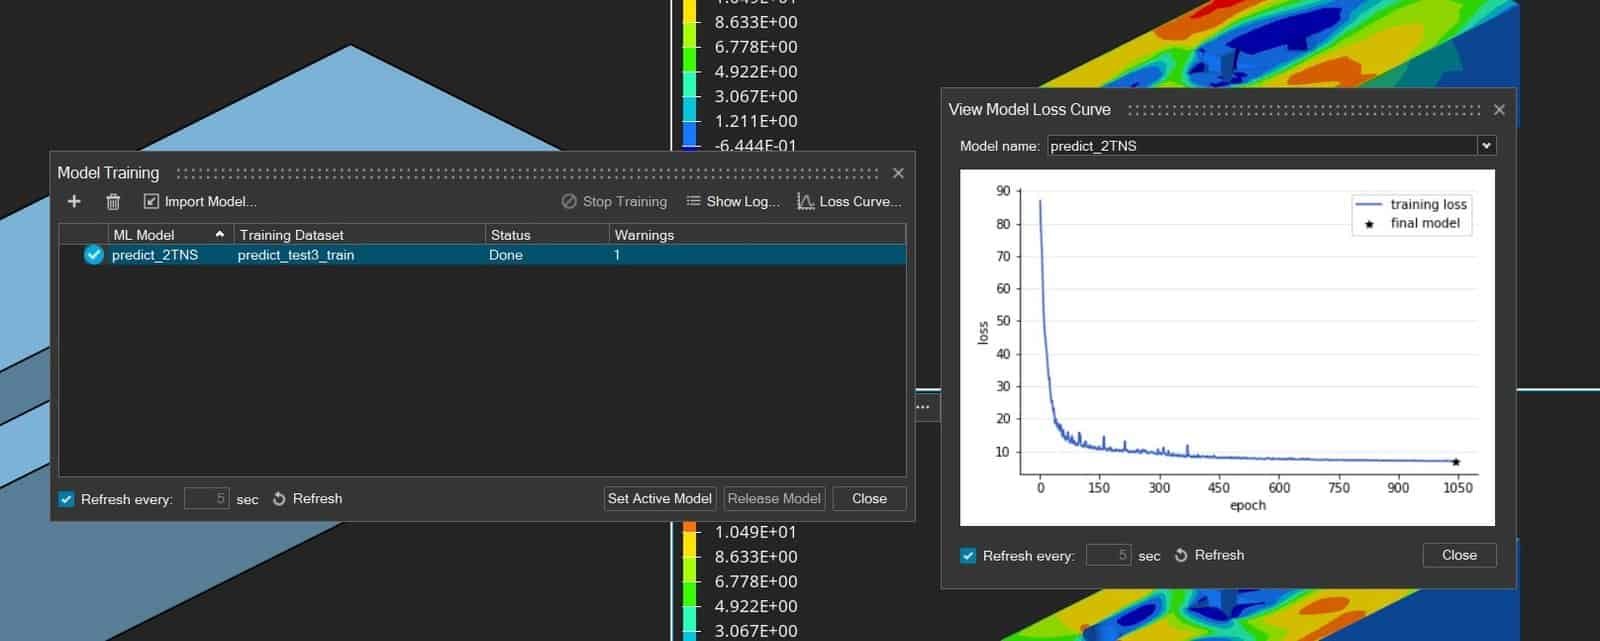Click the color legend bar near 8.633E+00

[689, 22]
